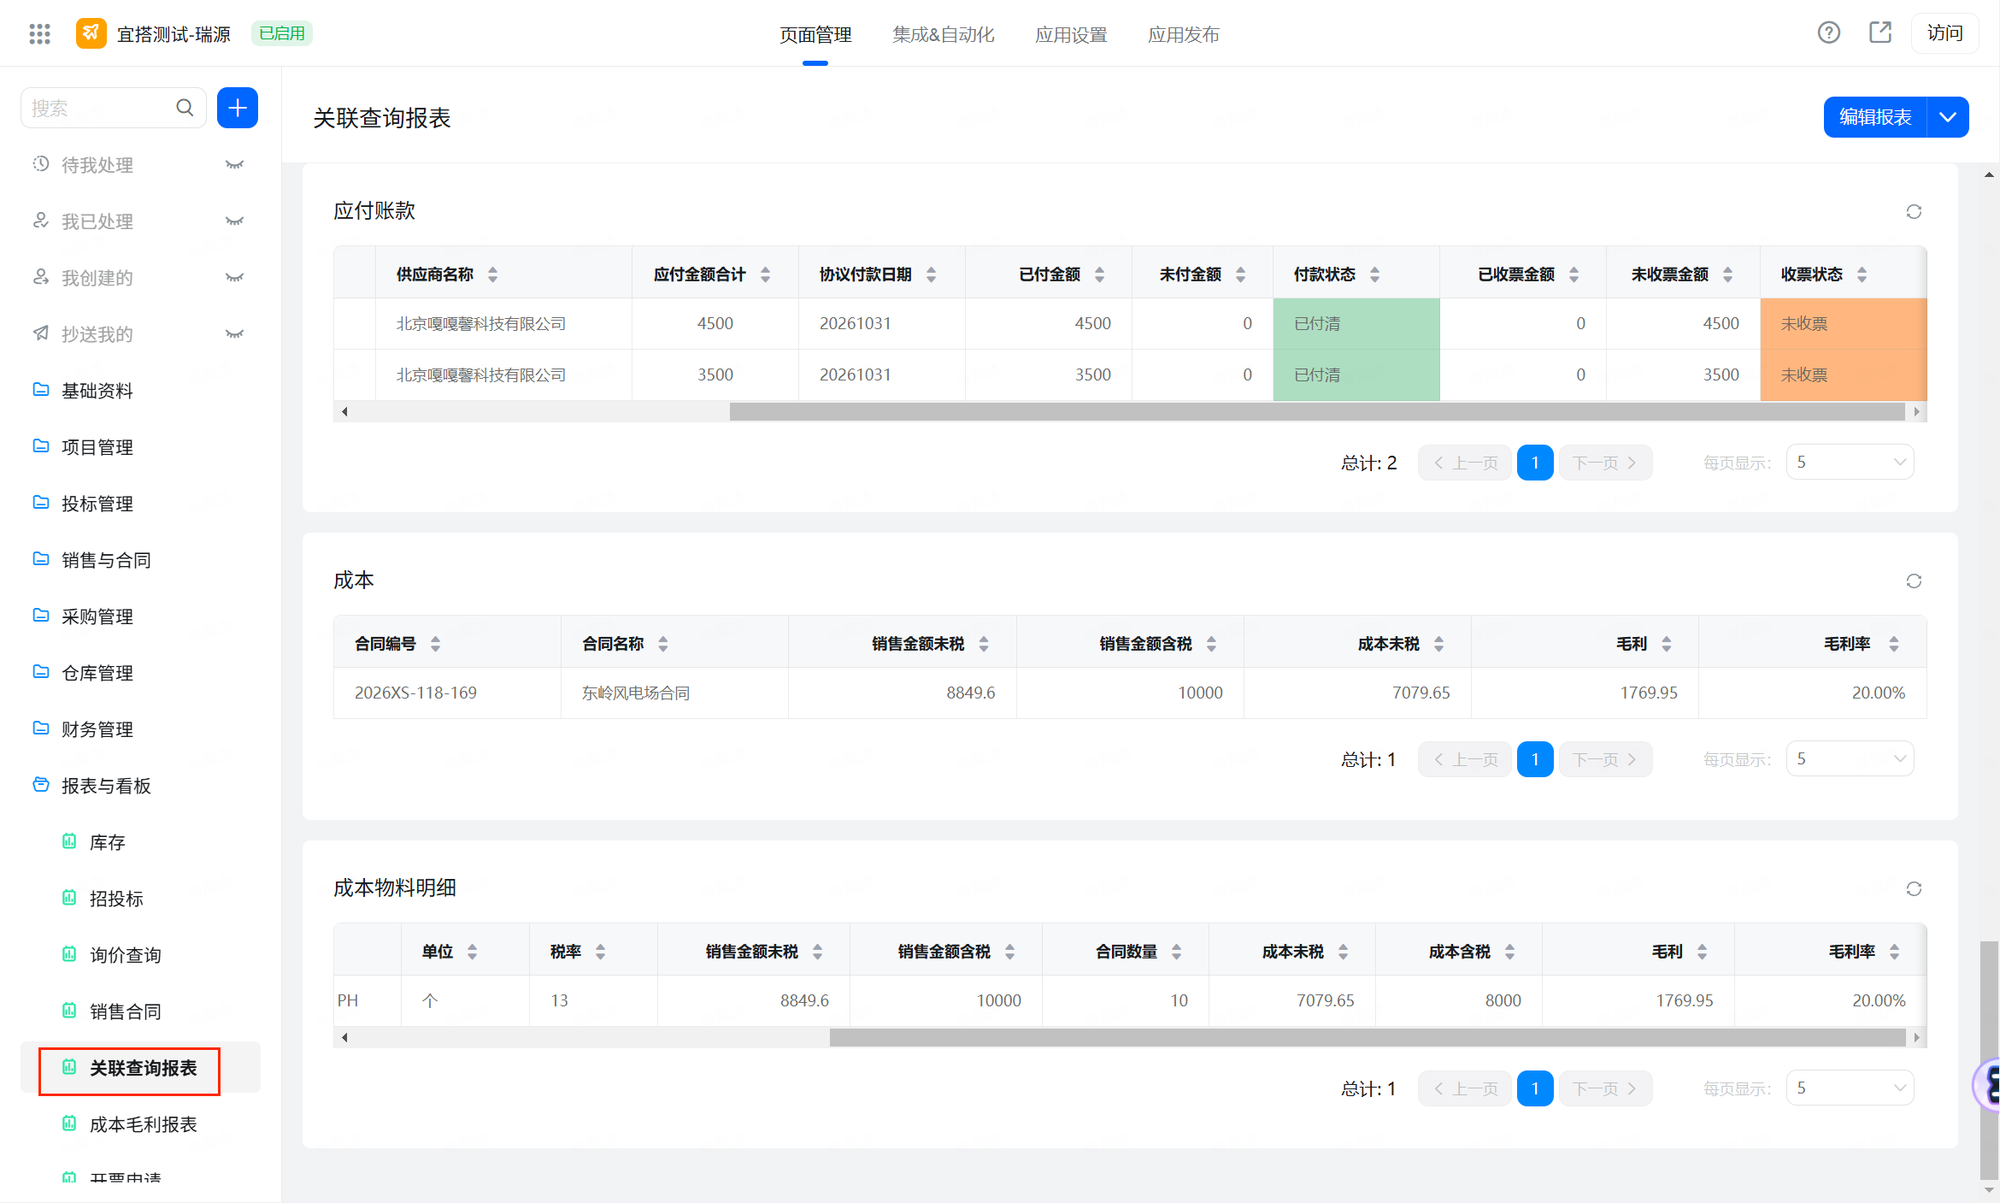This screenshot has height=1203, width=2000.
Task: Refresh the 成本物料明细 table
Action: pos(1914,889)
